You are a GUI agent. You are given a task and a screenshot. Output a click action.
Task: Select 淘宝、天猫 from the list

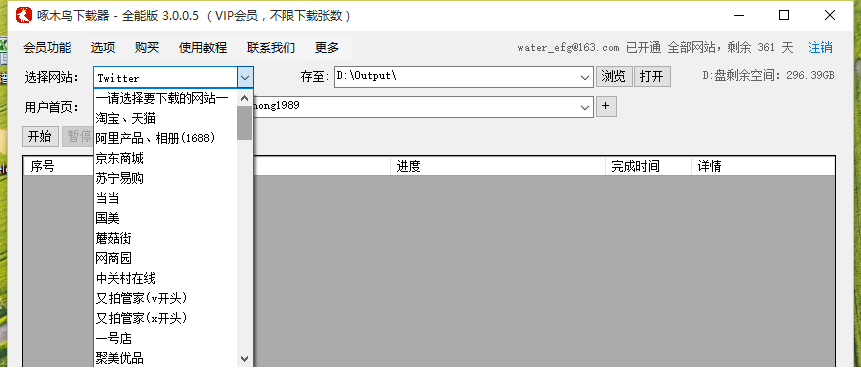coord(166,119)
